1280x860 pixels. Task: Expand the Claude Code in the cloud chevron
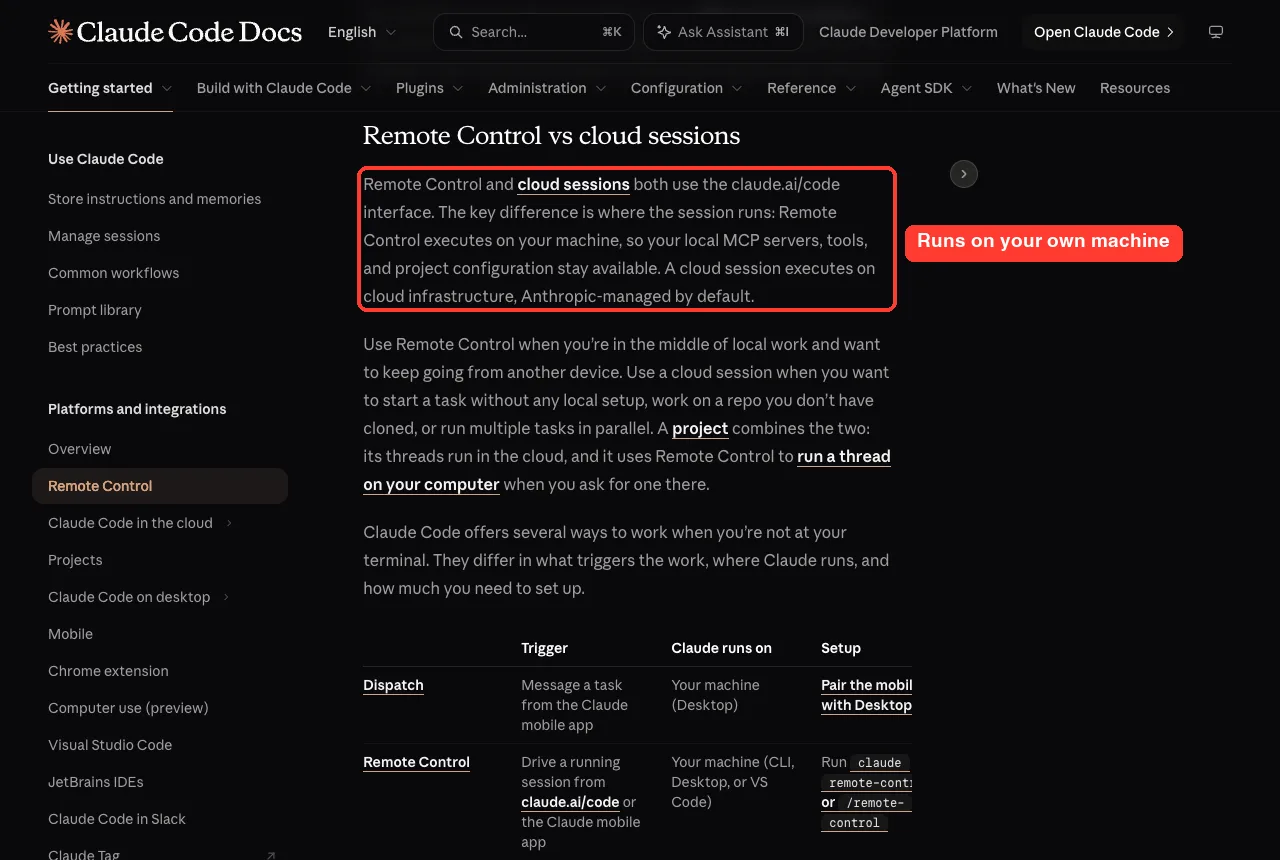229,523
